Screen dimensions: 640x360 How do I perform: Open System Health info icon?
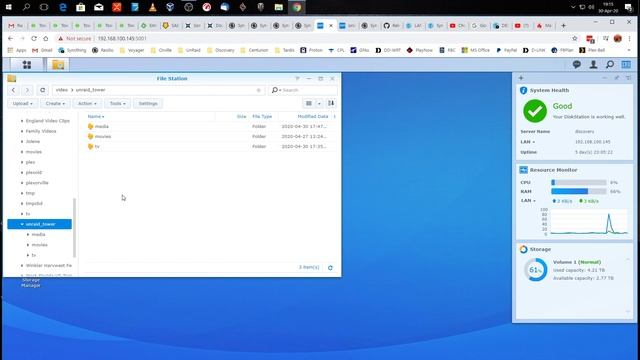click(x=523, y=90)
